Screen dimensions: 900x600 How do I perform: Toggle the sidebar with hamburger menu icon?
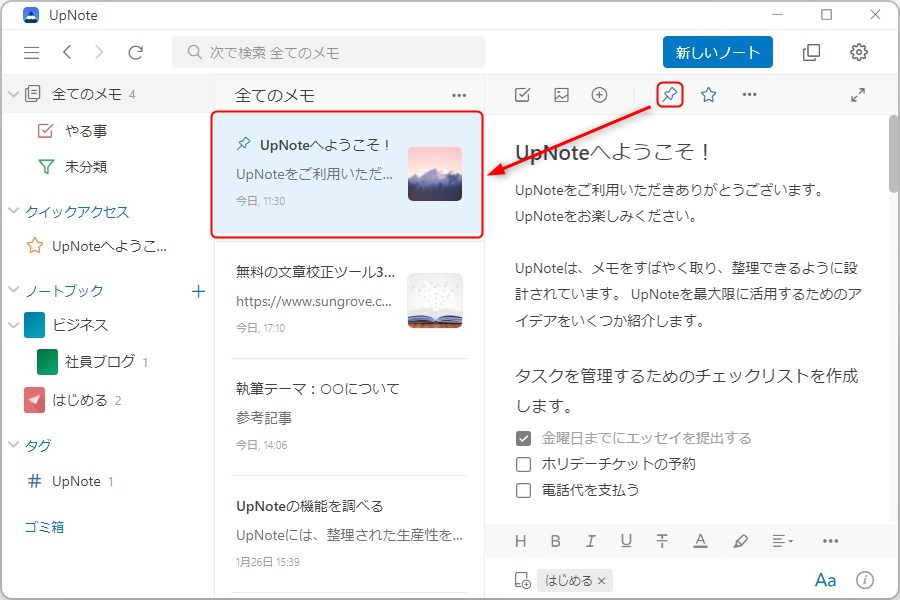32,53
